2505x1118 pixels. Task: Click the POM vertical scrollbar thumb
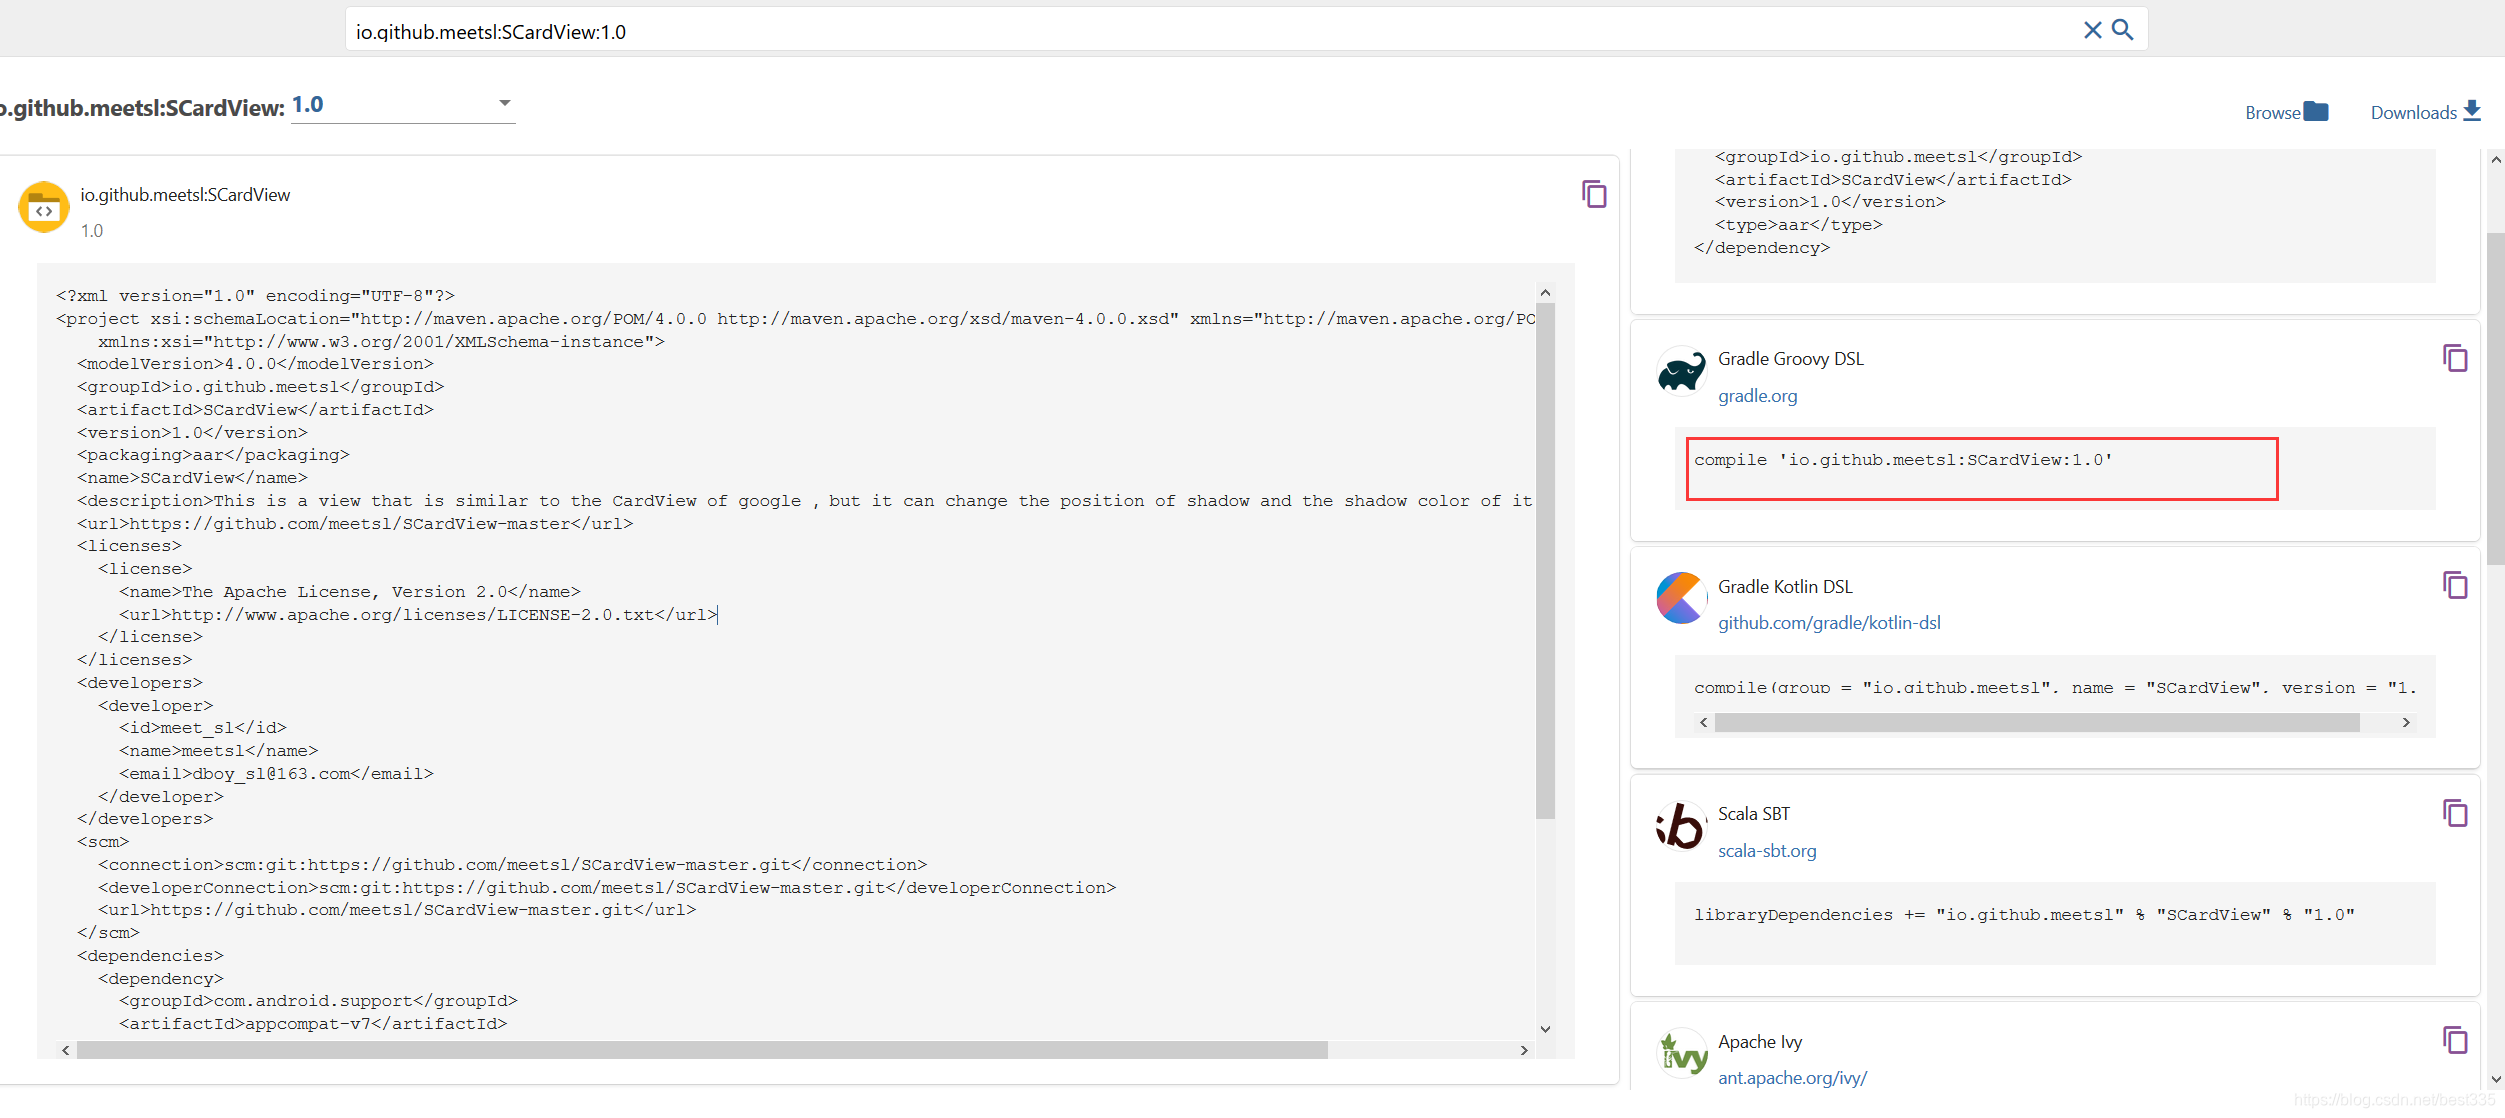pyautogui.click(x=1545, y=560)
